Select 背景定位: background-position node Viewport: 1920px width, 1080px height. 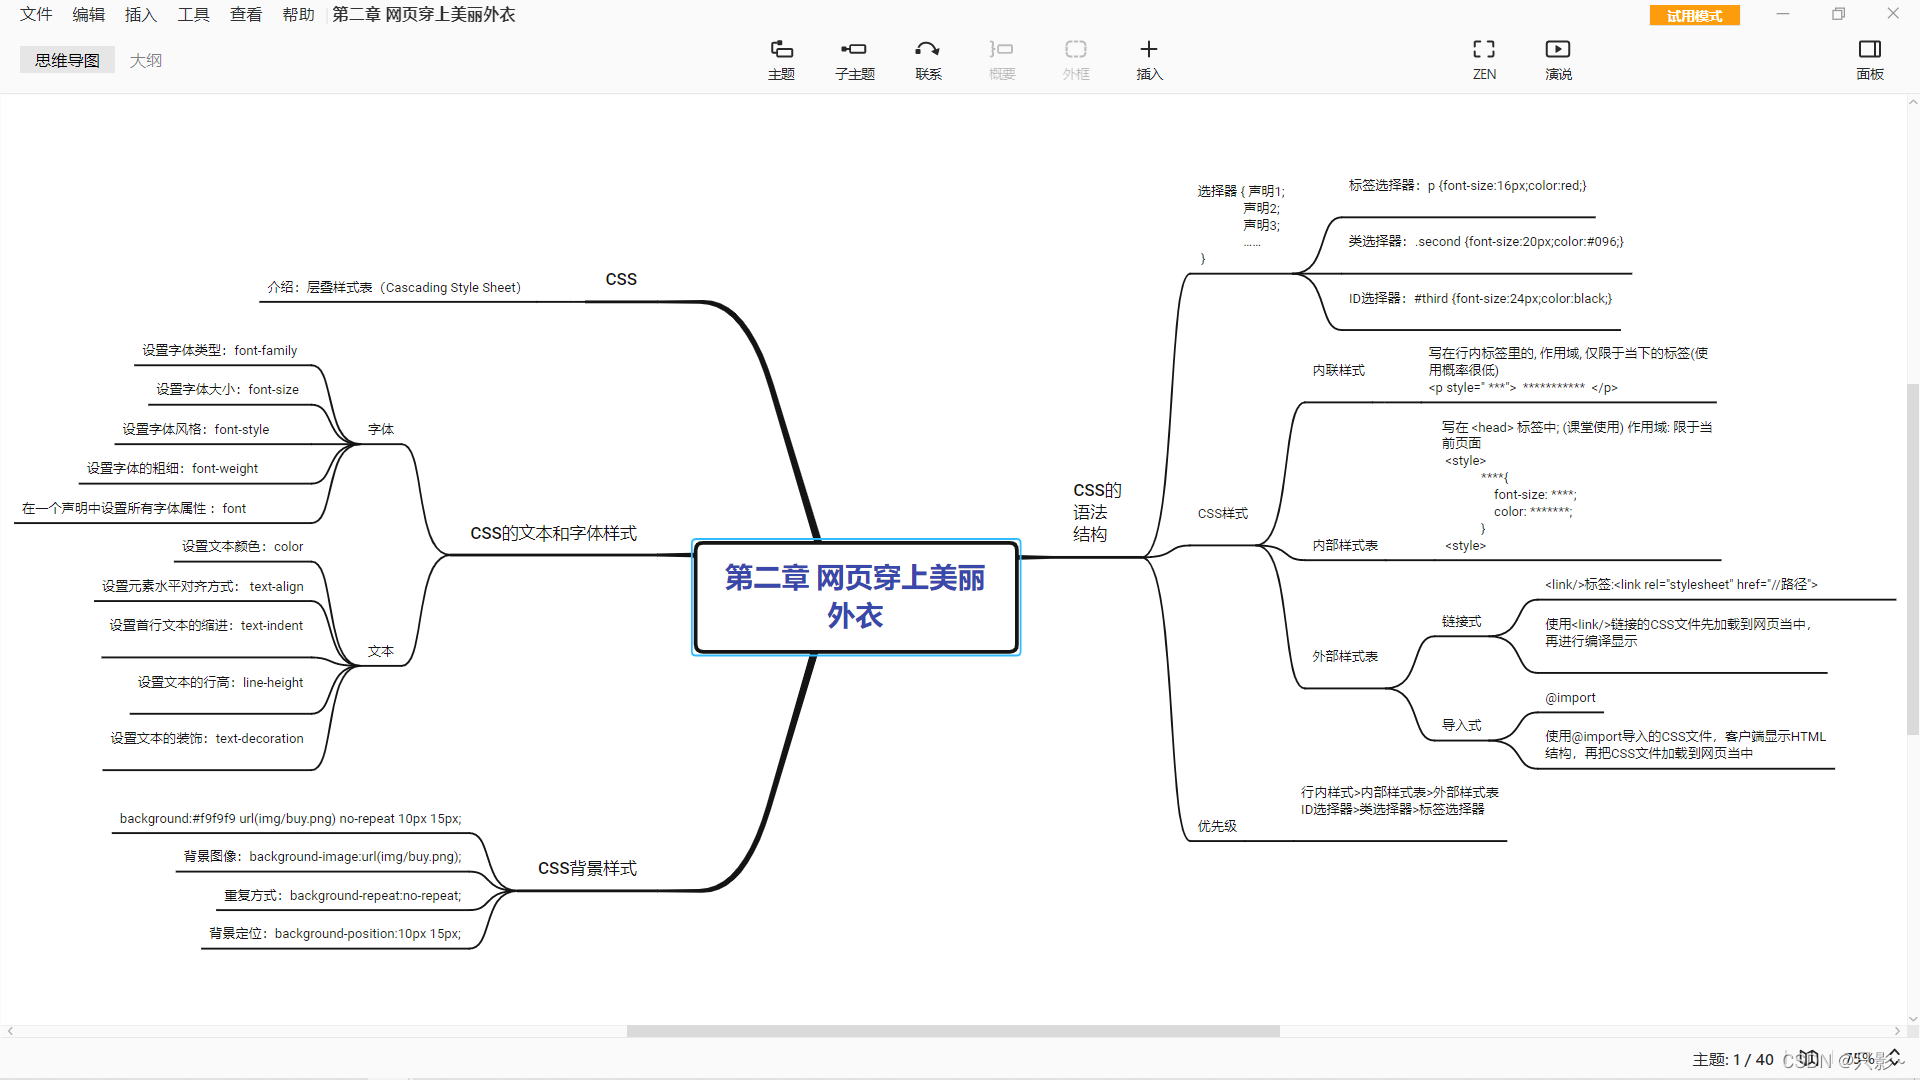click(x=335, y=933)
